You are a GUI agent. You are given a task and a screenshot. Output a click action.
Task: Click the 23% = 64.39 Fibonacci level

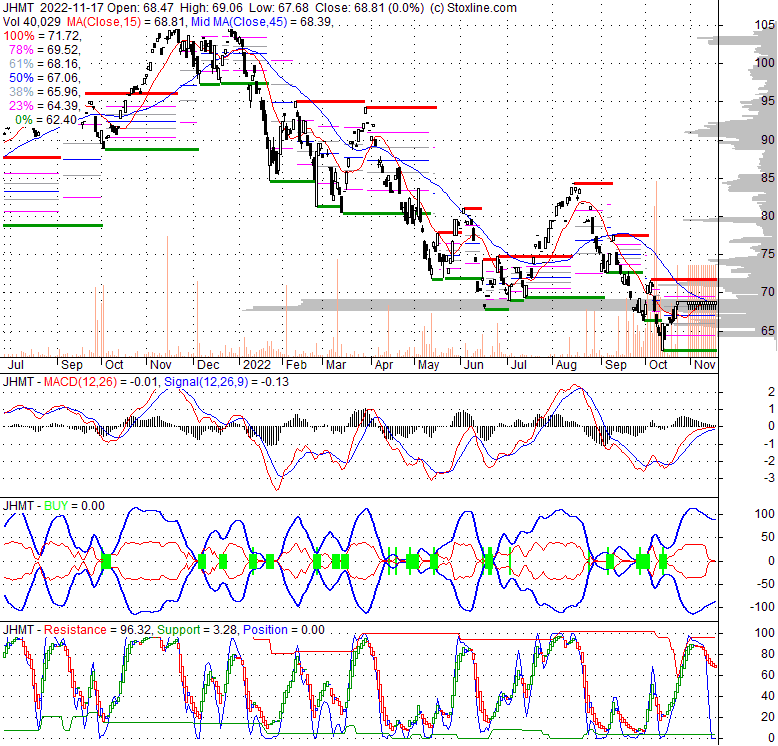45,106
